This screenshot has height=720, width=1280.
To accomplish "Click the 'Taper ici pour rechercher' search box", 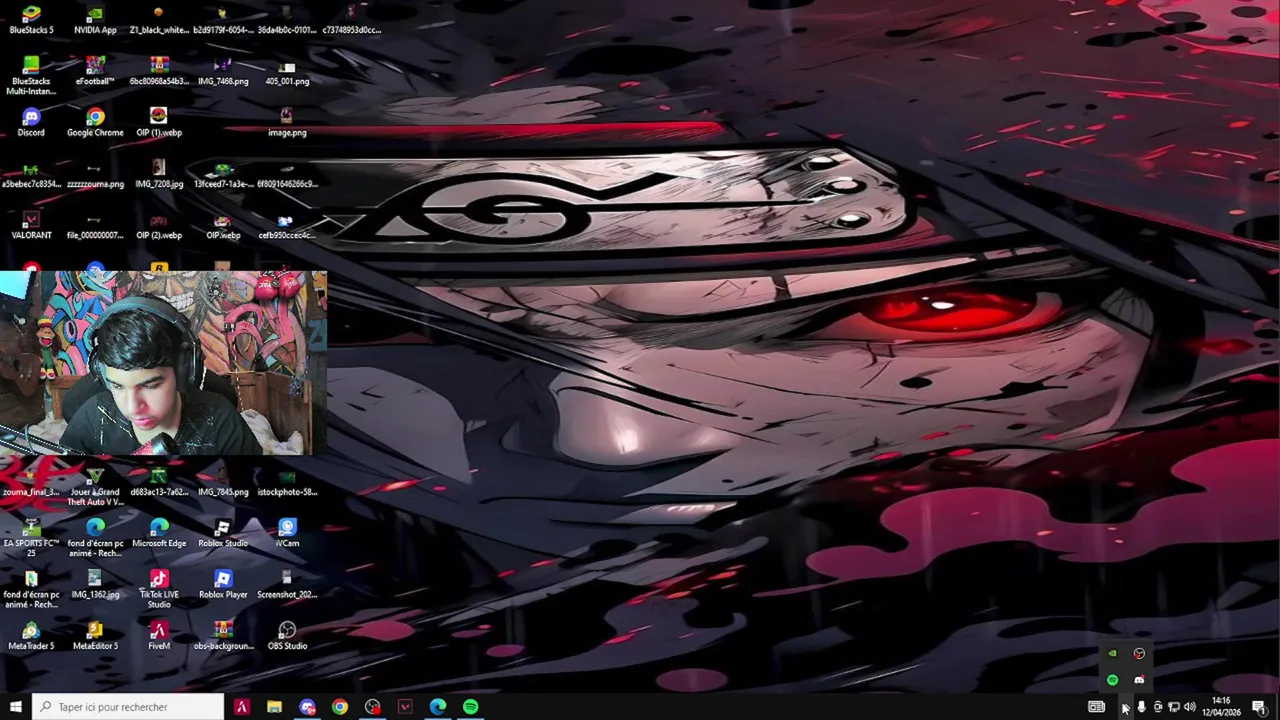I will [x=128, y=707].
